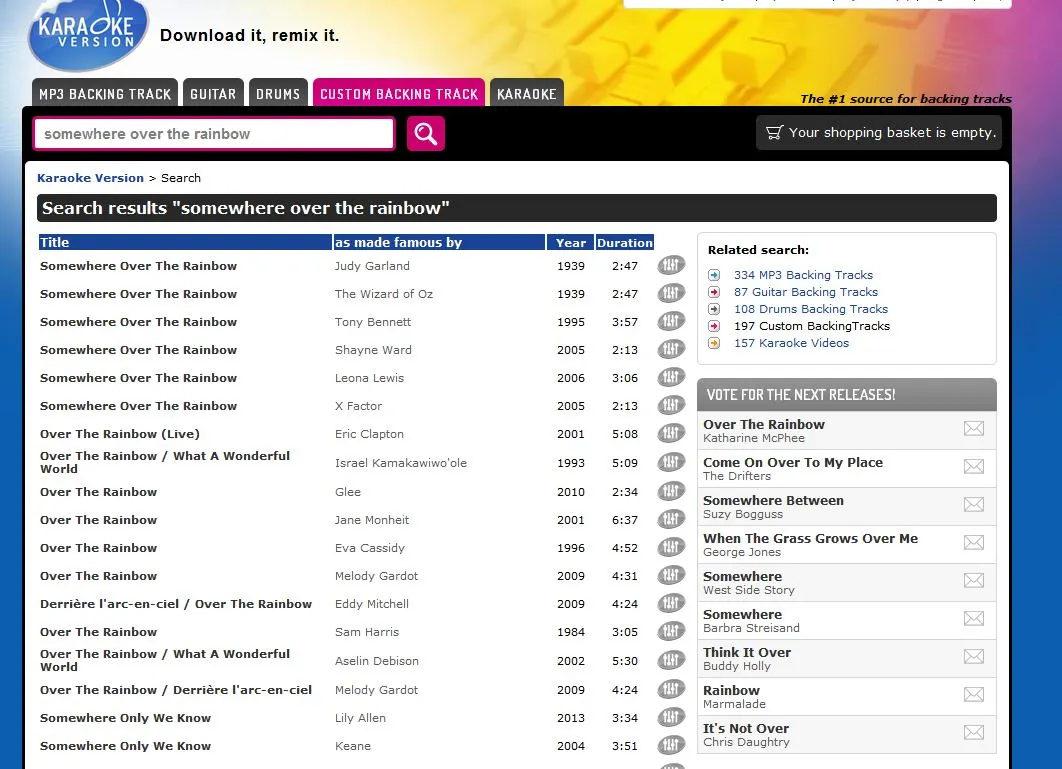Image resolution: width=1062 pixels, height=769 pixels.
Task: Open 87 Guitar Backing Tracks link
Action: coord(806,291)
